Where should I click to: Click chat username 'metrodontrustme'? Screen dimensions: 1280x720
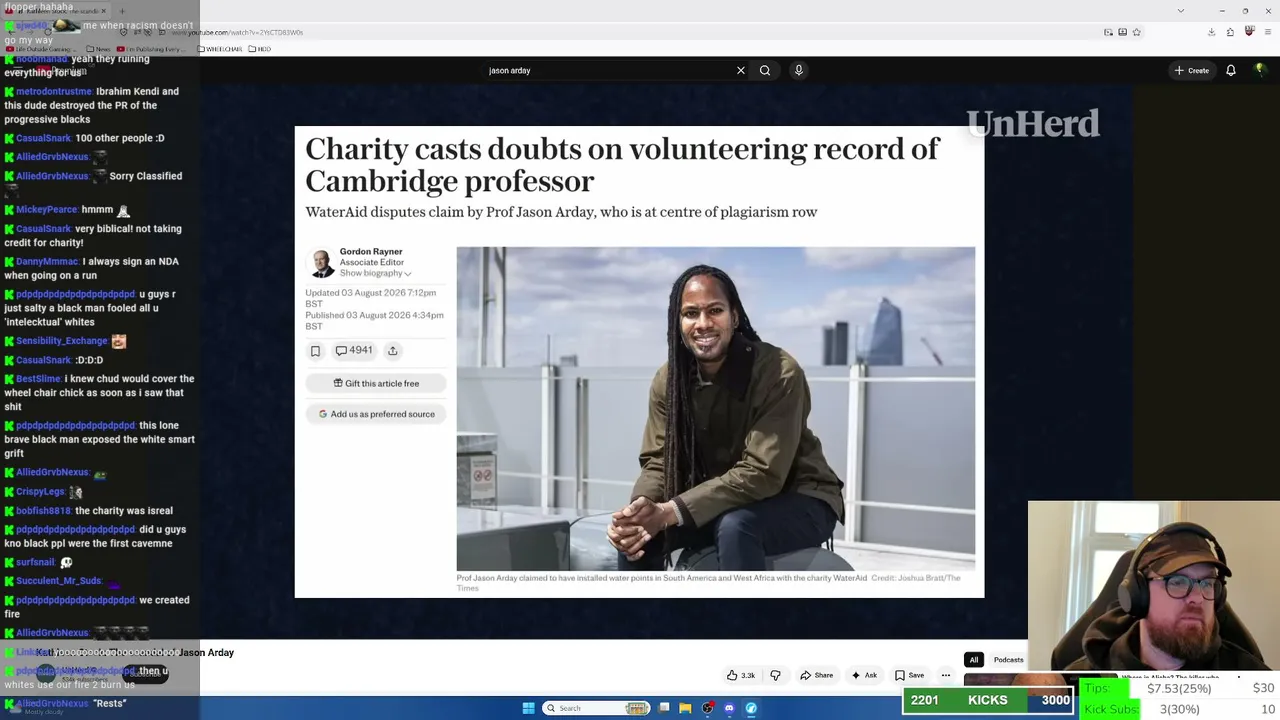click(54, 91)
